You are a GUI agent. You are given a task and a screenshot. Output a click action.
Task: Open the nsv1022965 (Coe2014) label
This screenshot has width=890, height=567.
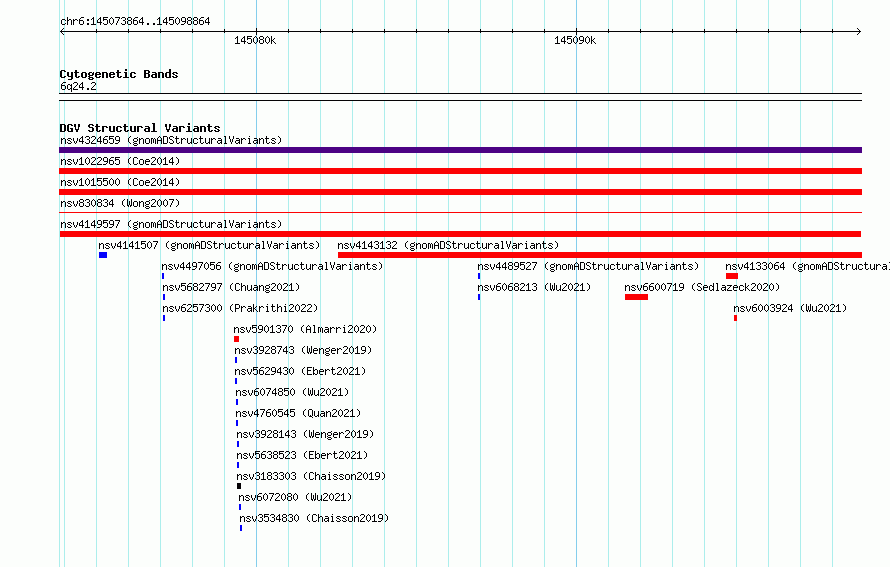(x=120, y=161)
